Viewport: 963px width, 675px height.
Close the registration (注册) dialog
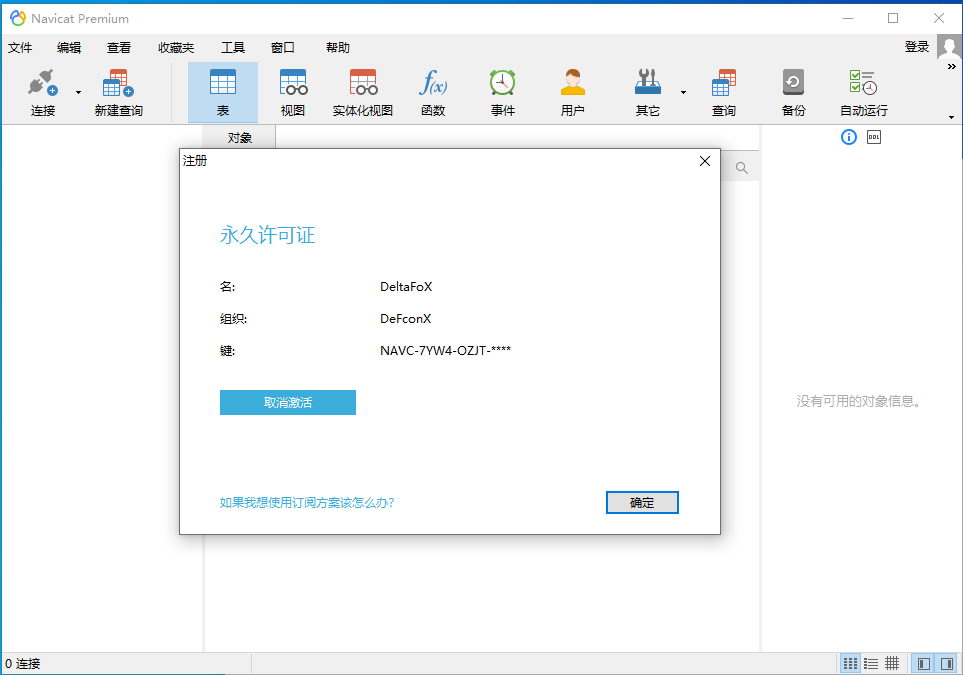click(704, 161)
